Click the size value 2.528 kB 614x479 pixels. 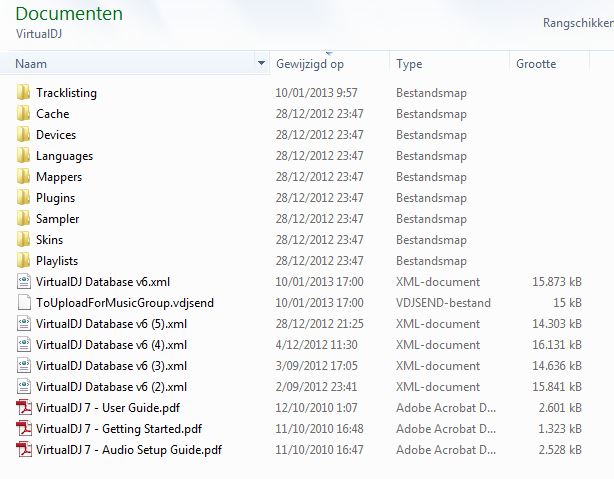560,450
